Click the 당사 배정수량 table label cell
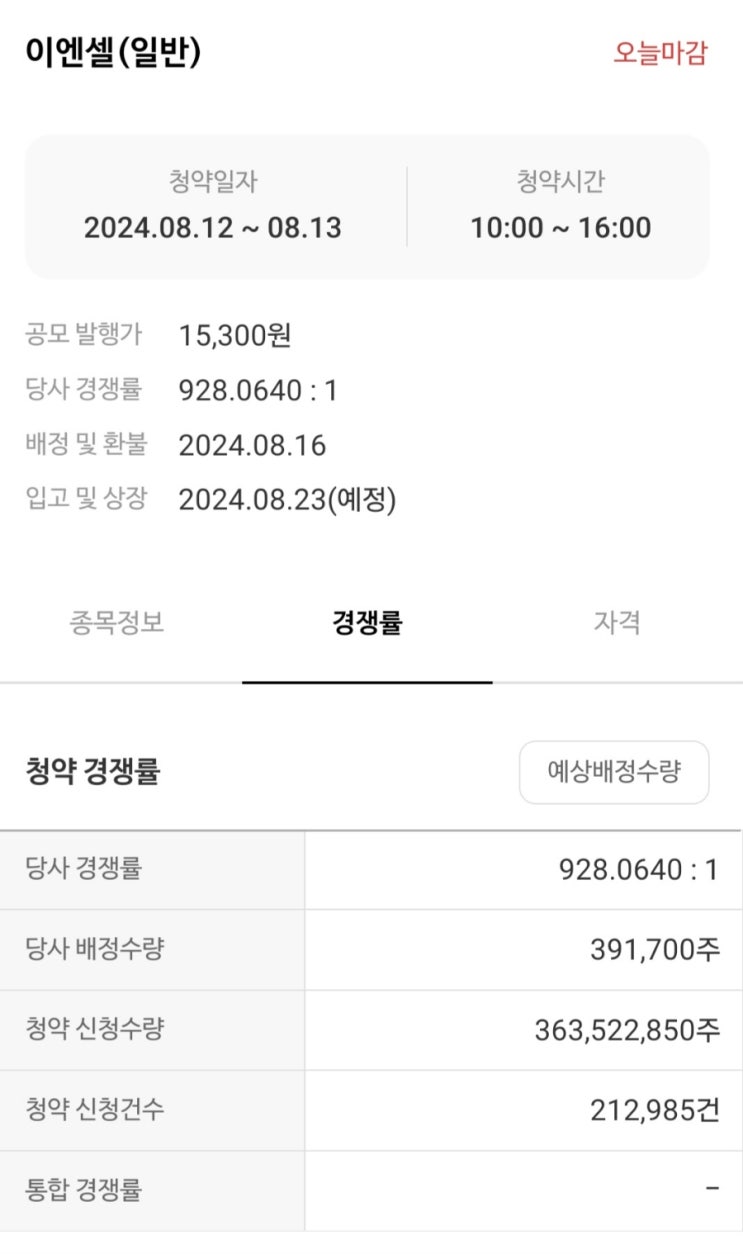Screen dimensions: 743x1254 (152, 949)
